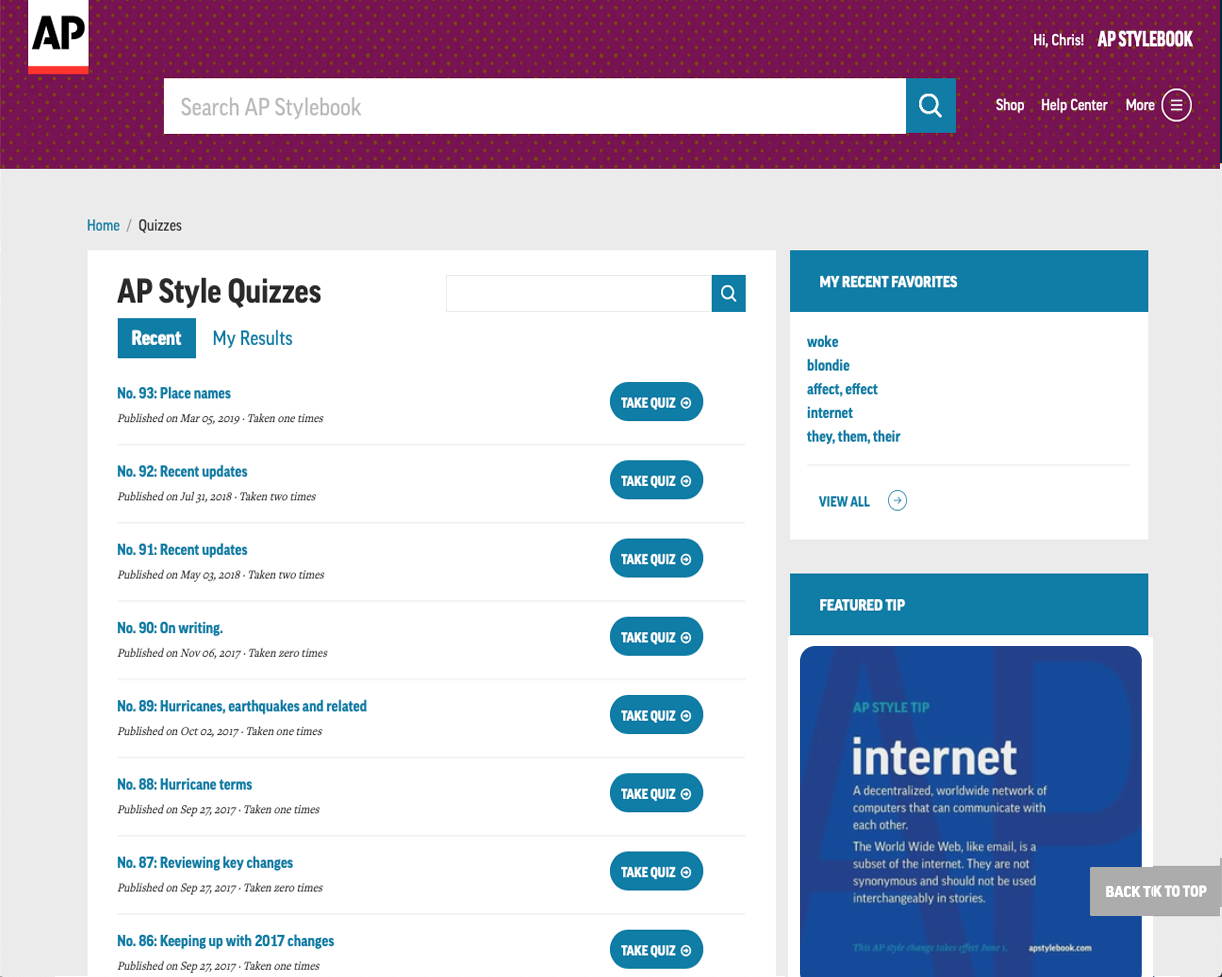Image resolution: width=1222 pixels, height=977 pixels.
Task: Take quiz No. 86 Keeping up with 2017 changes
Action: tap(656, 949)
